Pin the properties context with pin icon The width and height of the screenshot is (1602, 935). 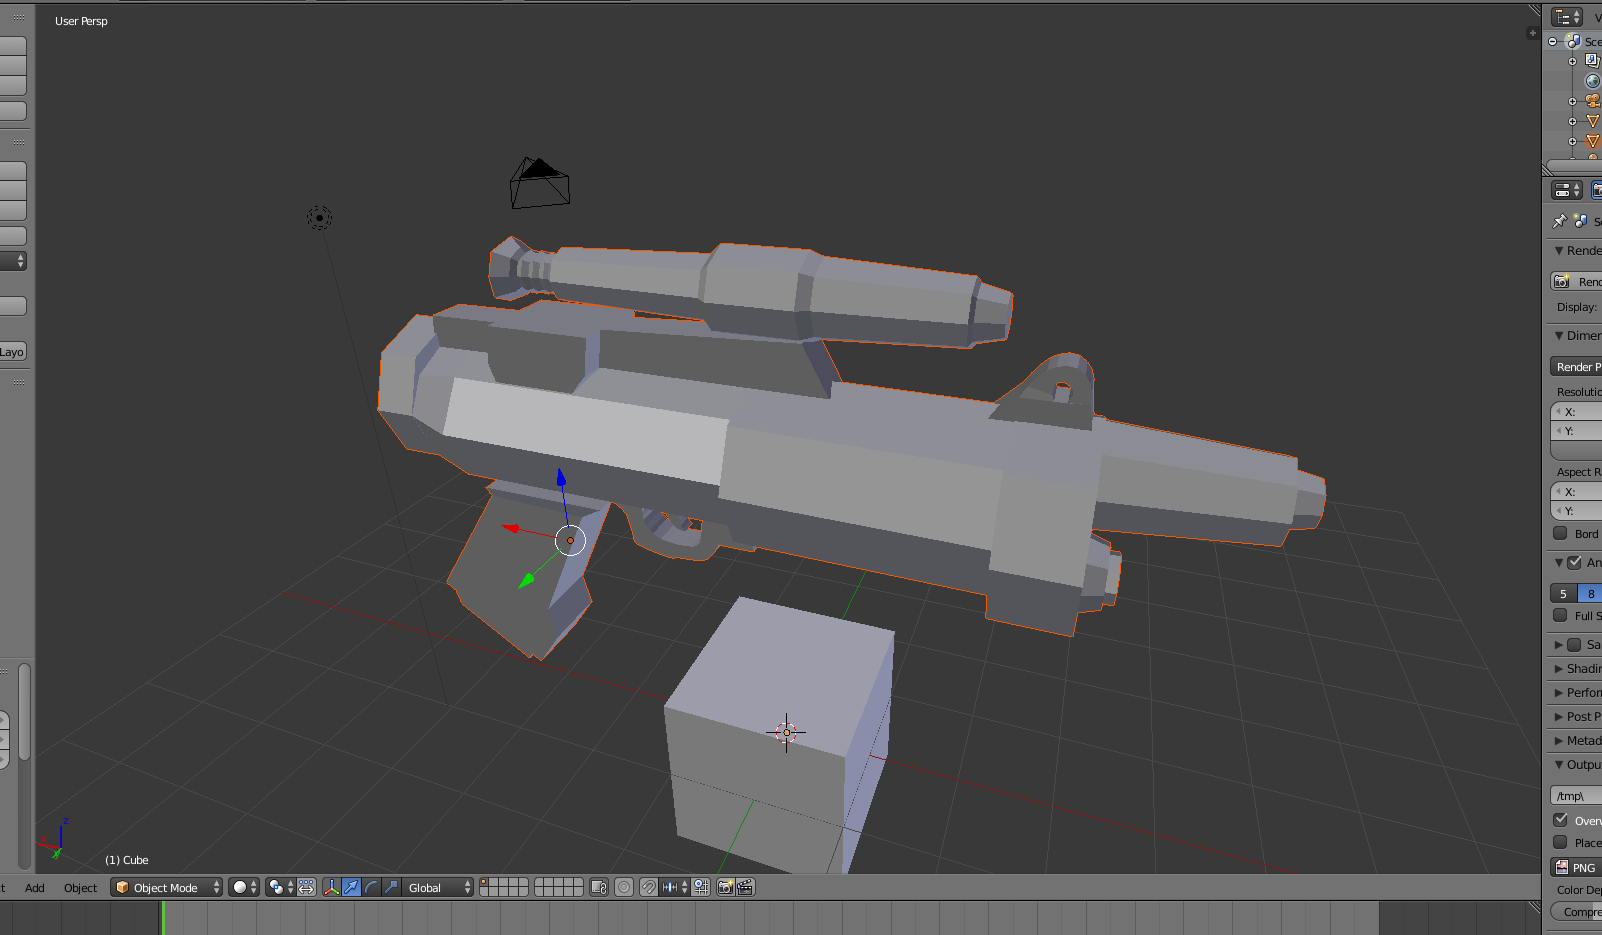click(x=1560, y=221)
